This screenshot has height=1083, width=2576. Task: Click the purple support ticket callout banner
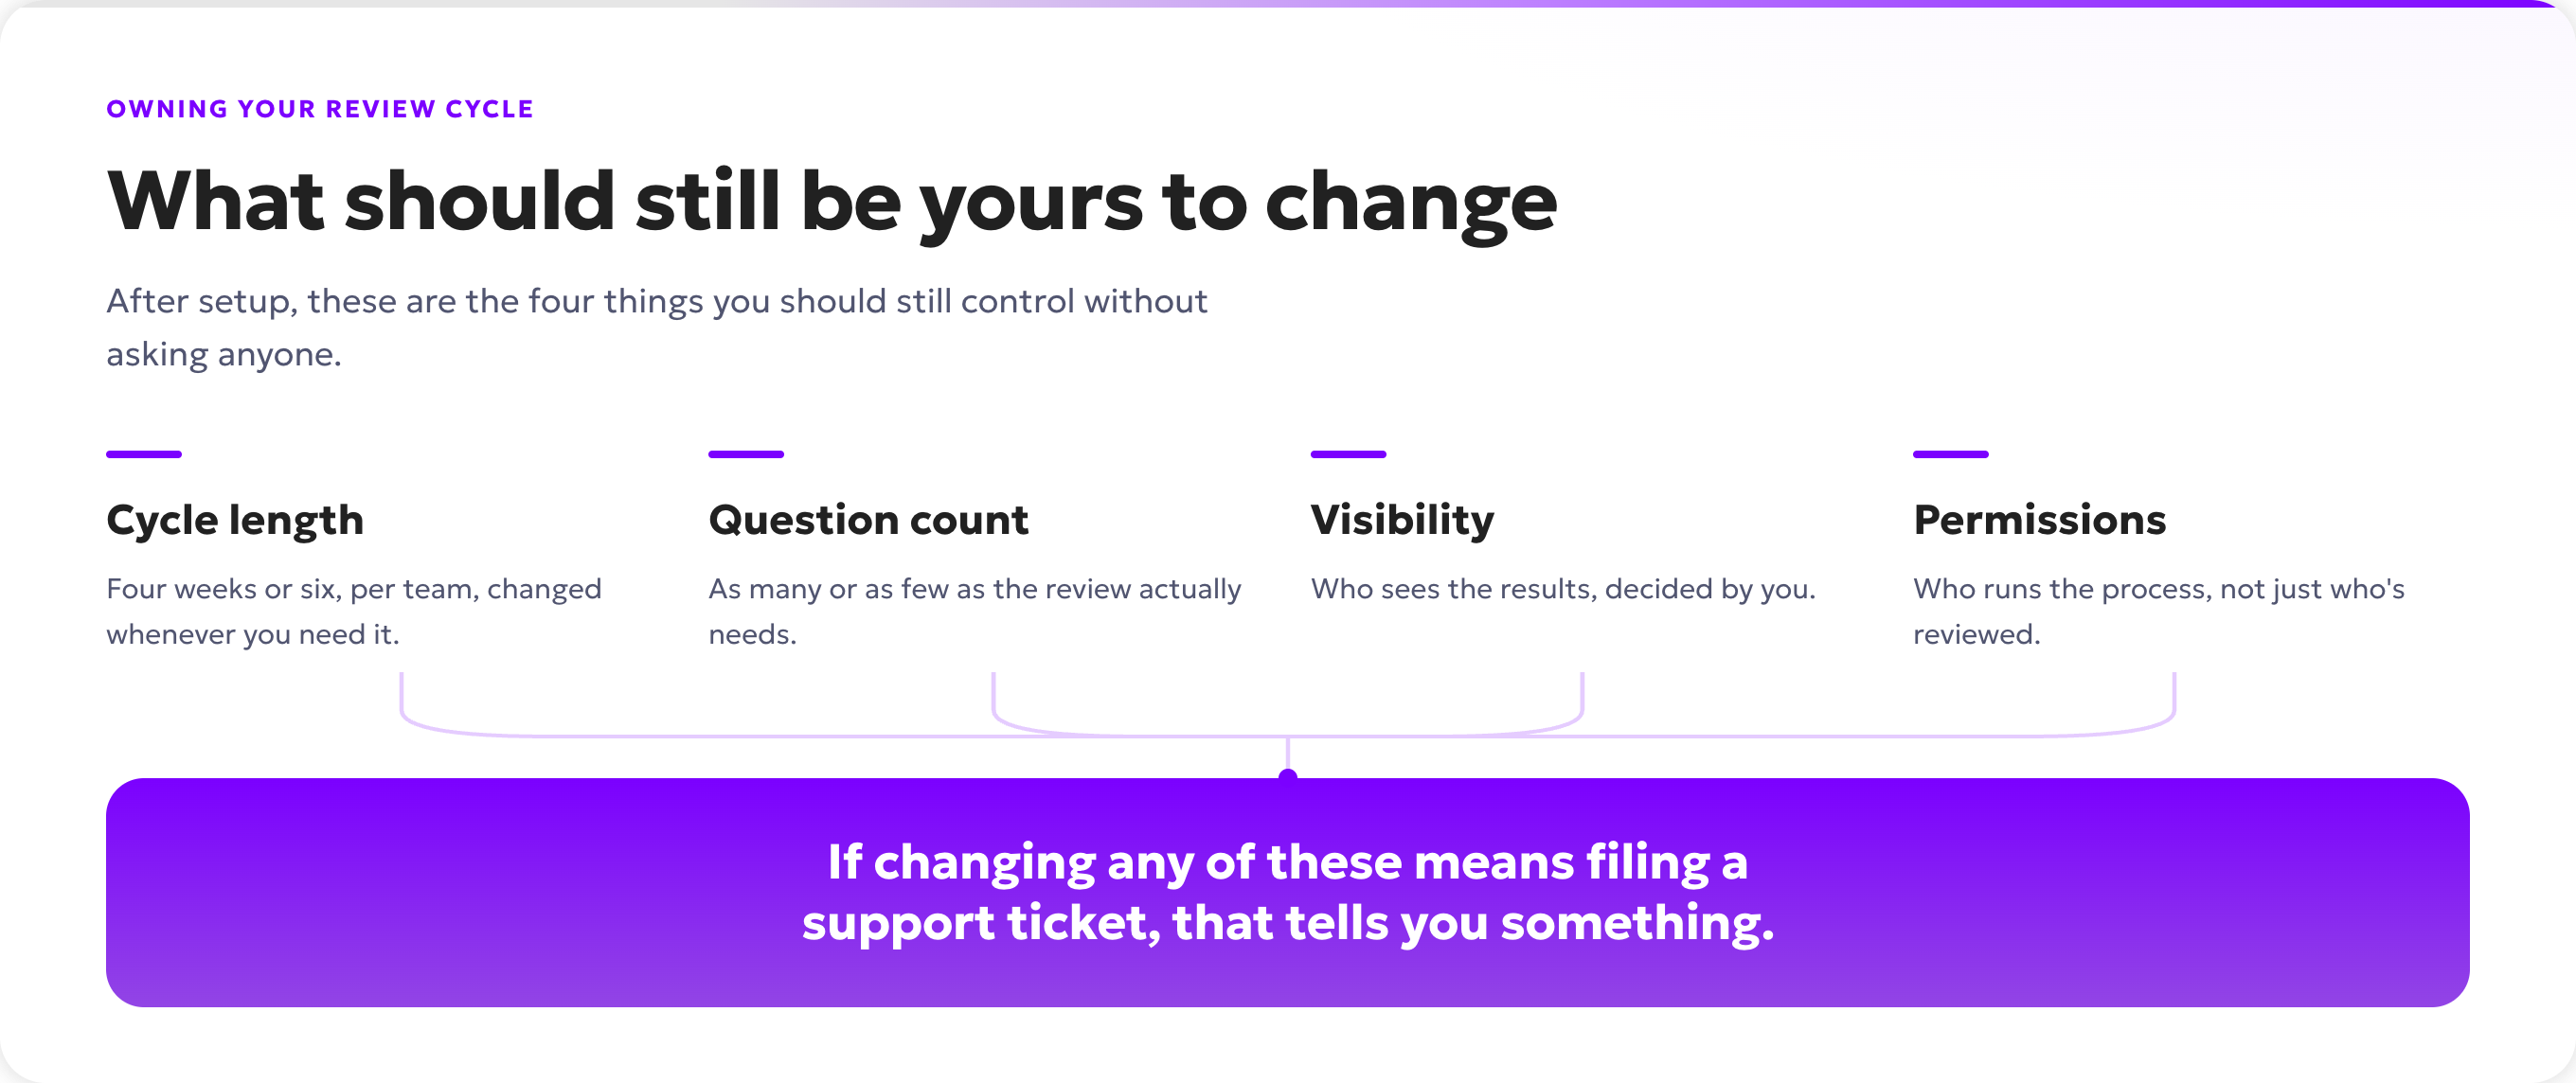click(x=1288, y=892)
